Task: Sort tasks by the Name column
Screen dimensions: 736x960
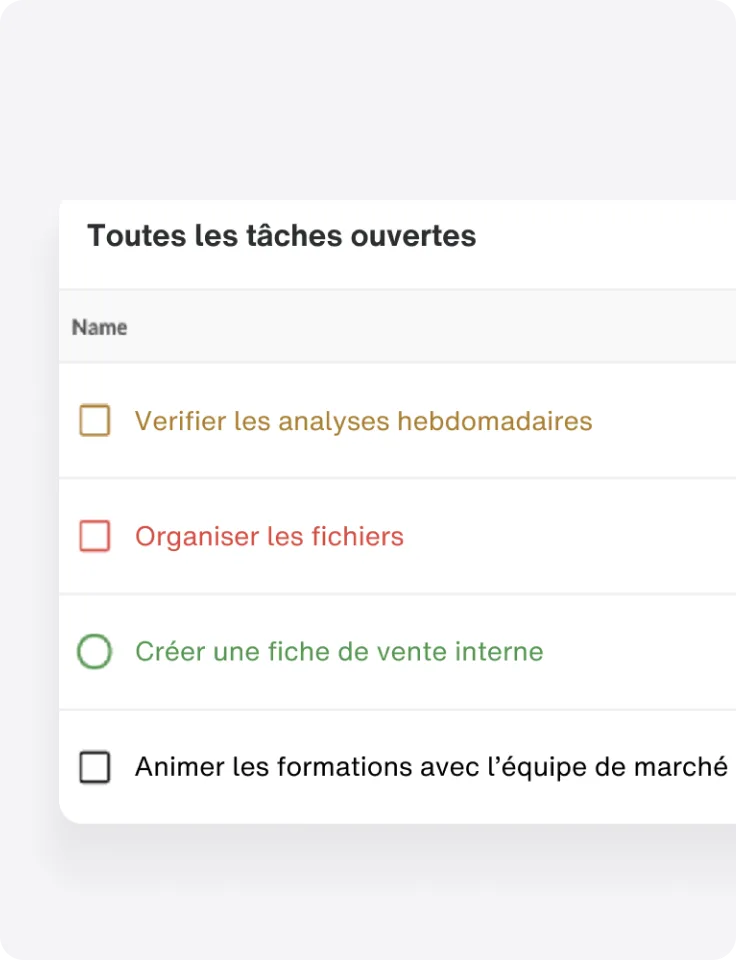Action: point(99,327)
